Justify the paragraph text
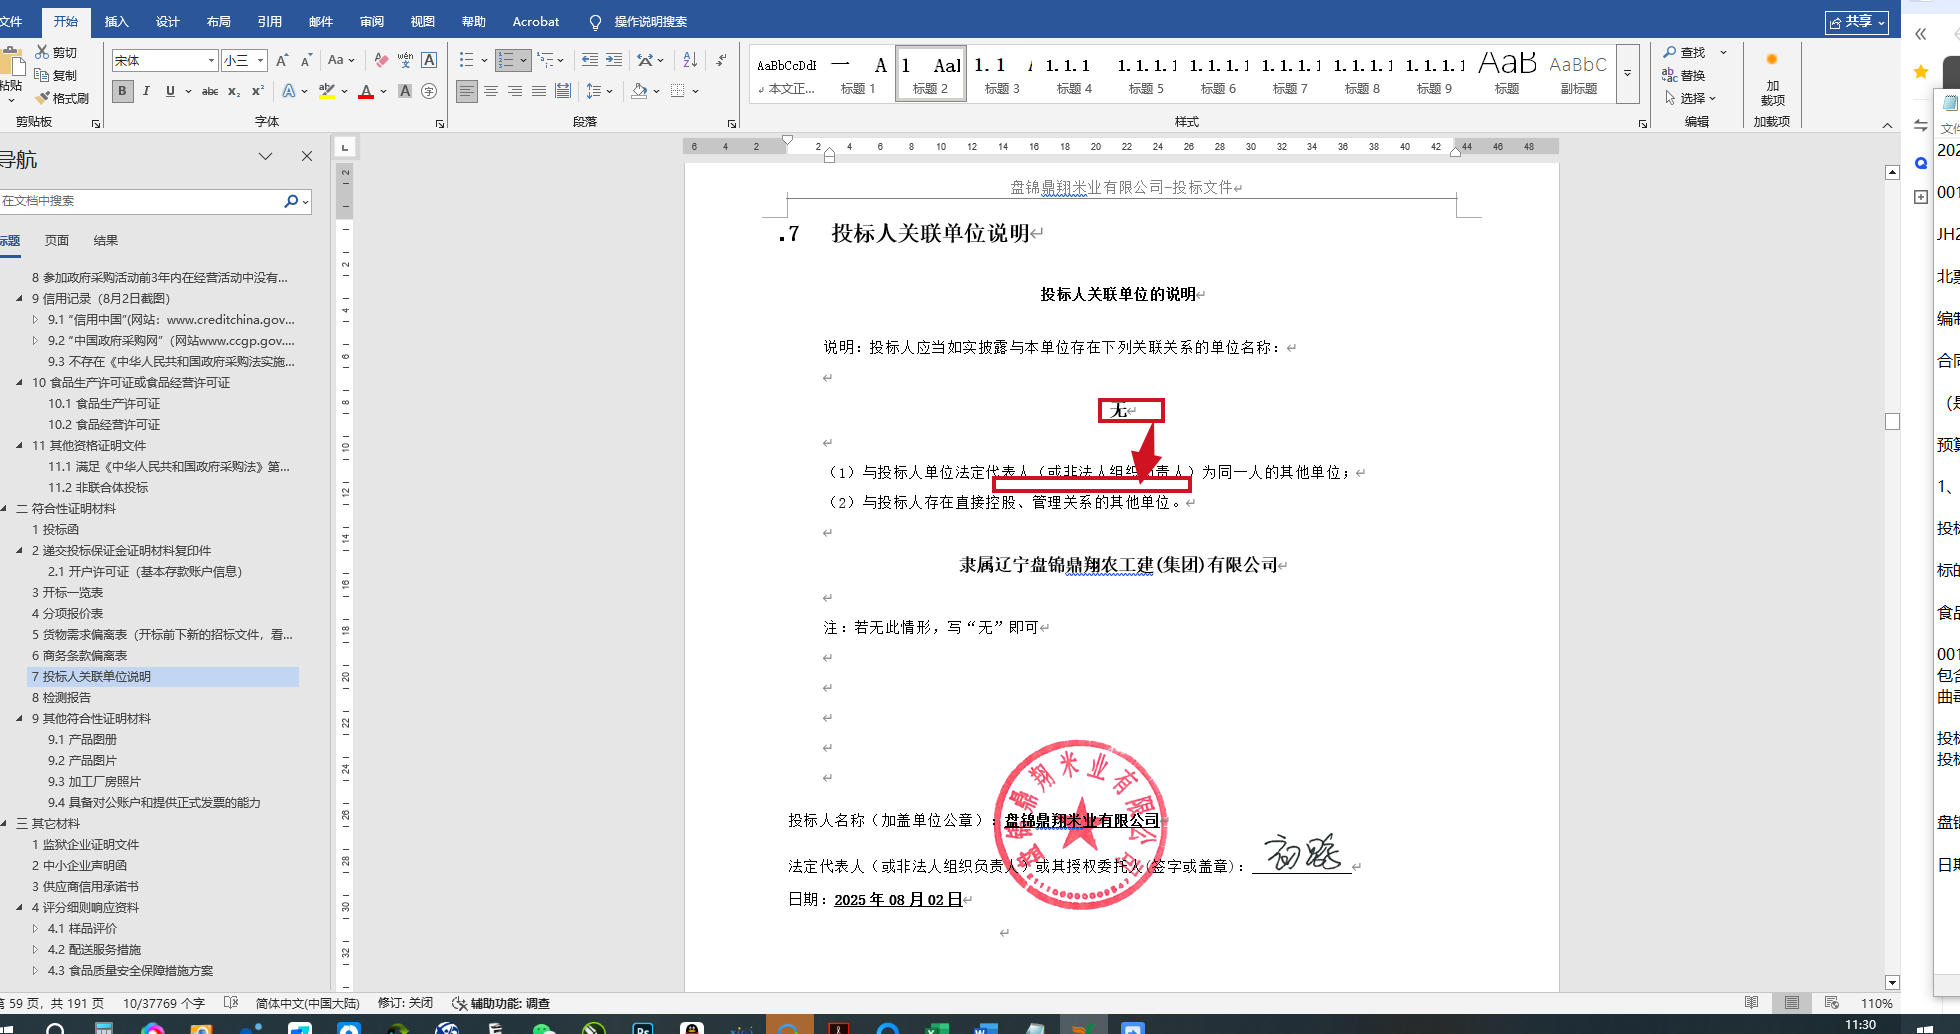Viewport: 1960px width, 1034px height. click(x=539, y=91)
